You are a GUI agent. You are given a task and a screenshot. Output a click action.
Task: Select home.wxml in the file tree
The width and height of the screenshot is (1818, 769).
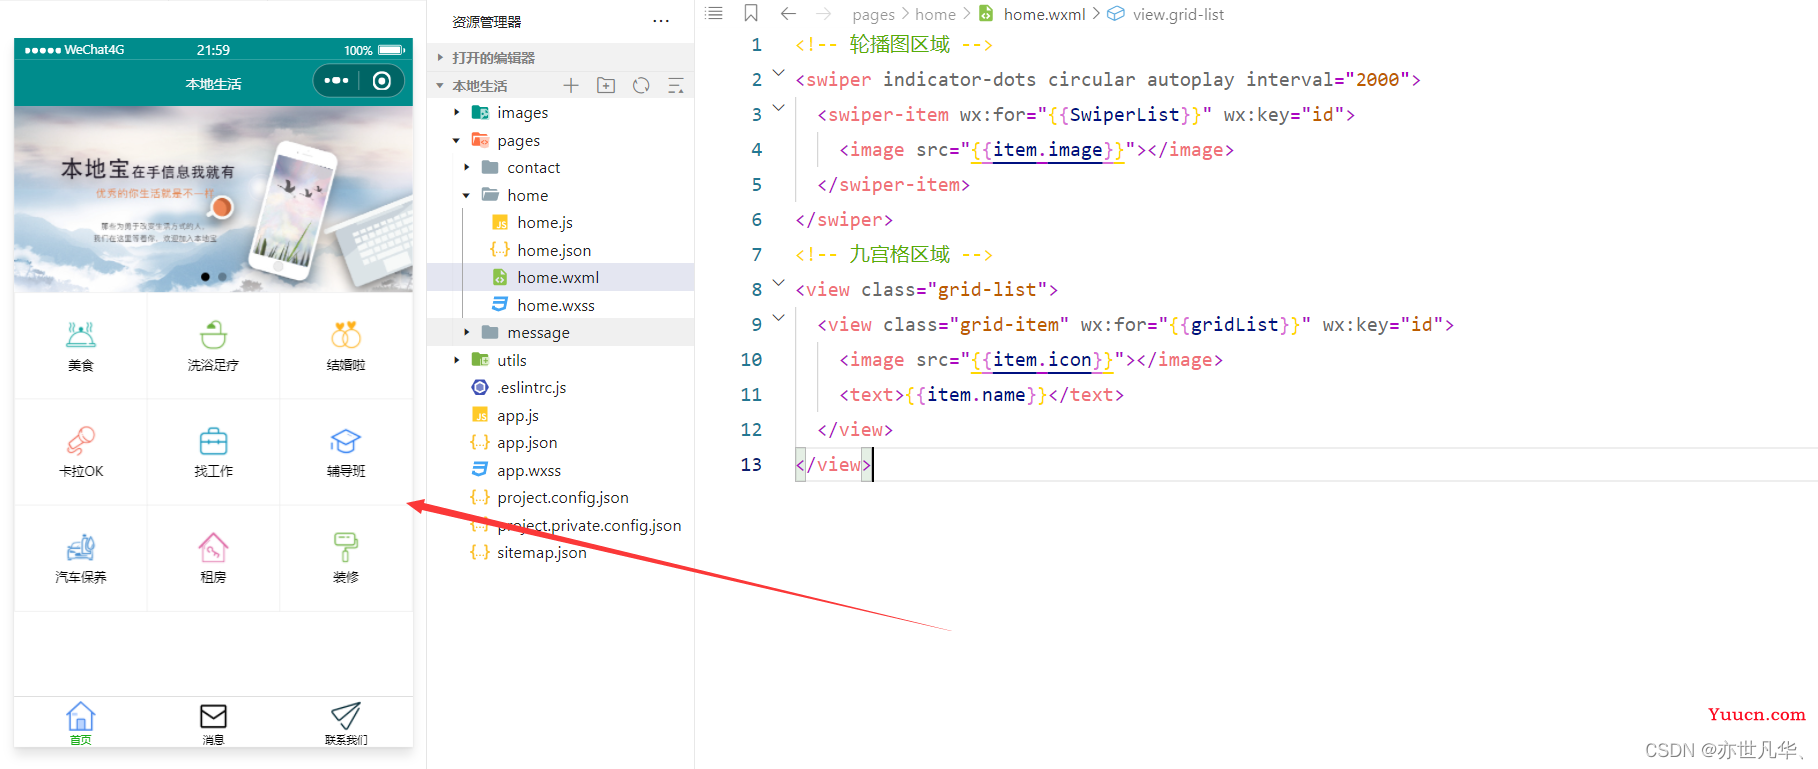click(x=560, y=278)
